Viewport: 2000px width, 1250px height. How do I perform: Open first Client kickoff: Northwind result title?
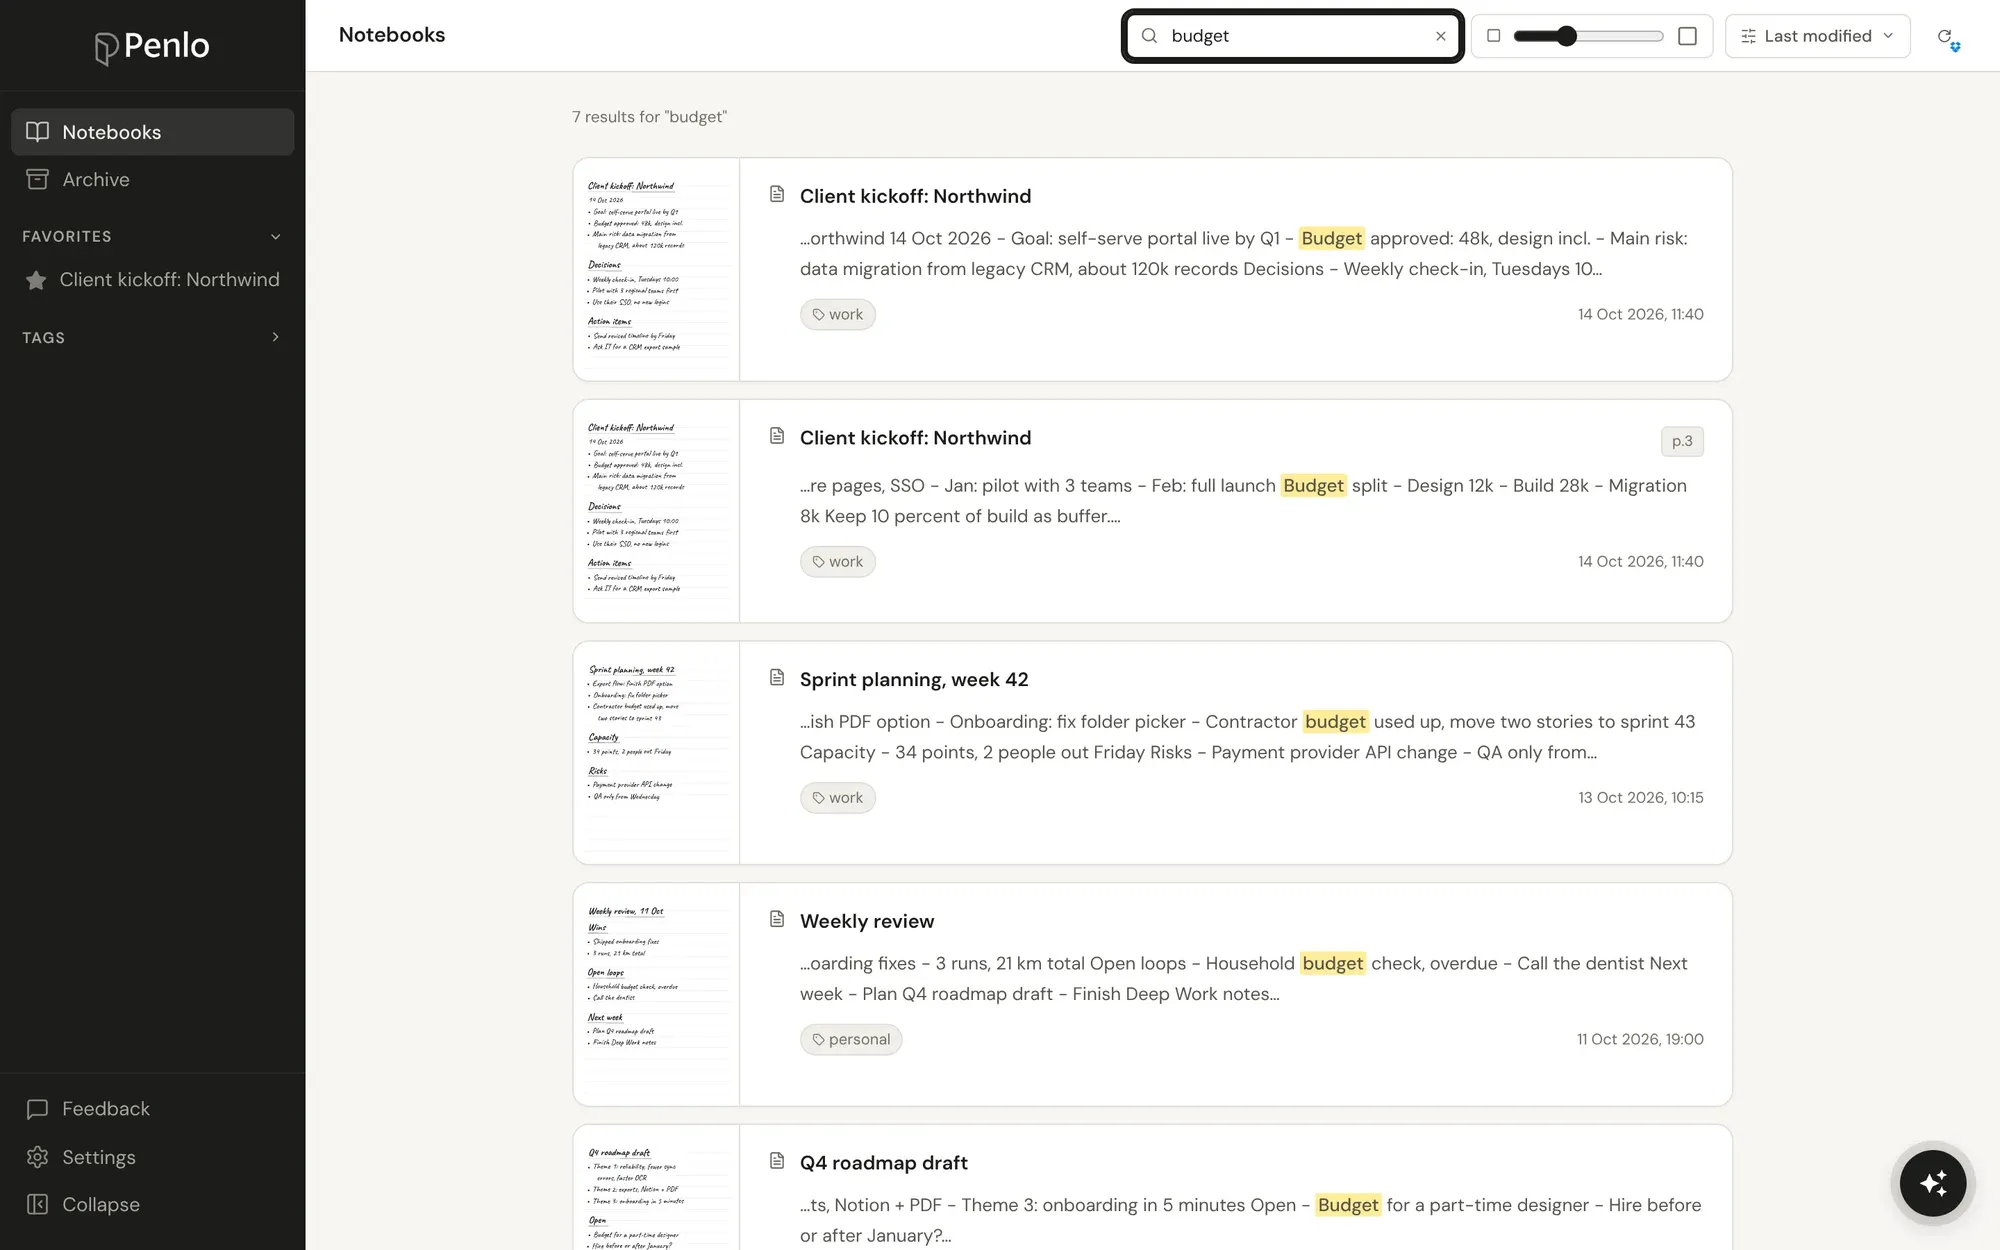pyautogui.click(x=915, y=196)
